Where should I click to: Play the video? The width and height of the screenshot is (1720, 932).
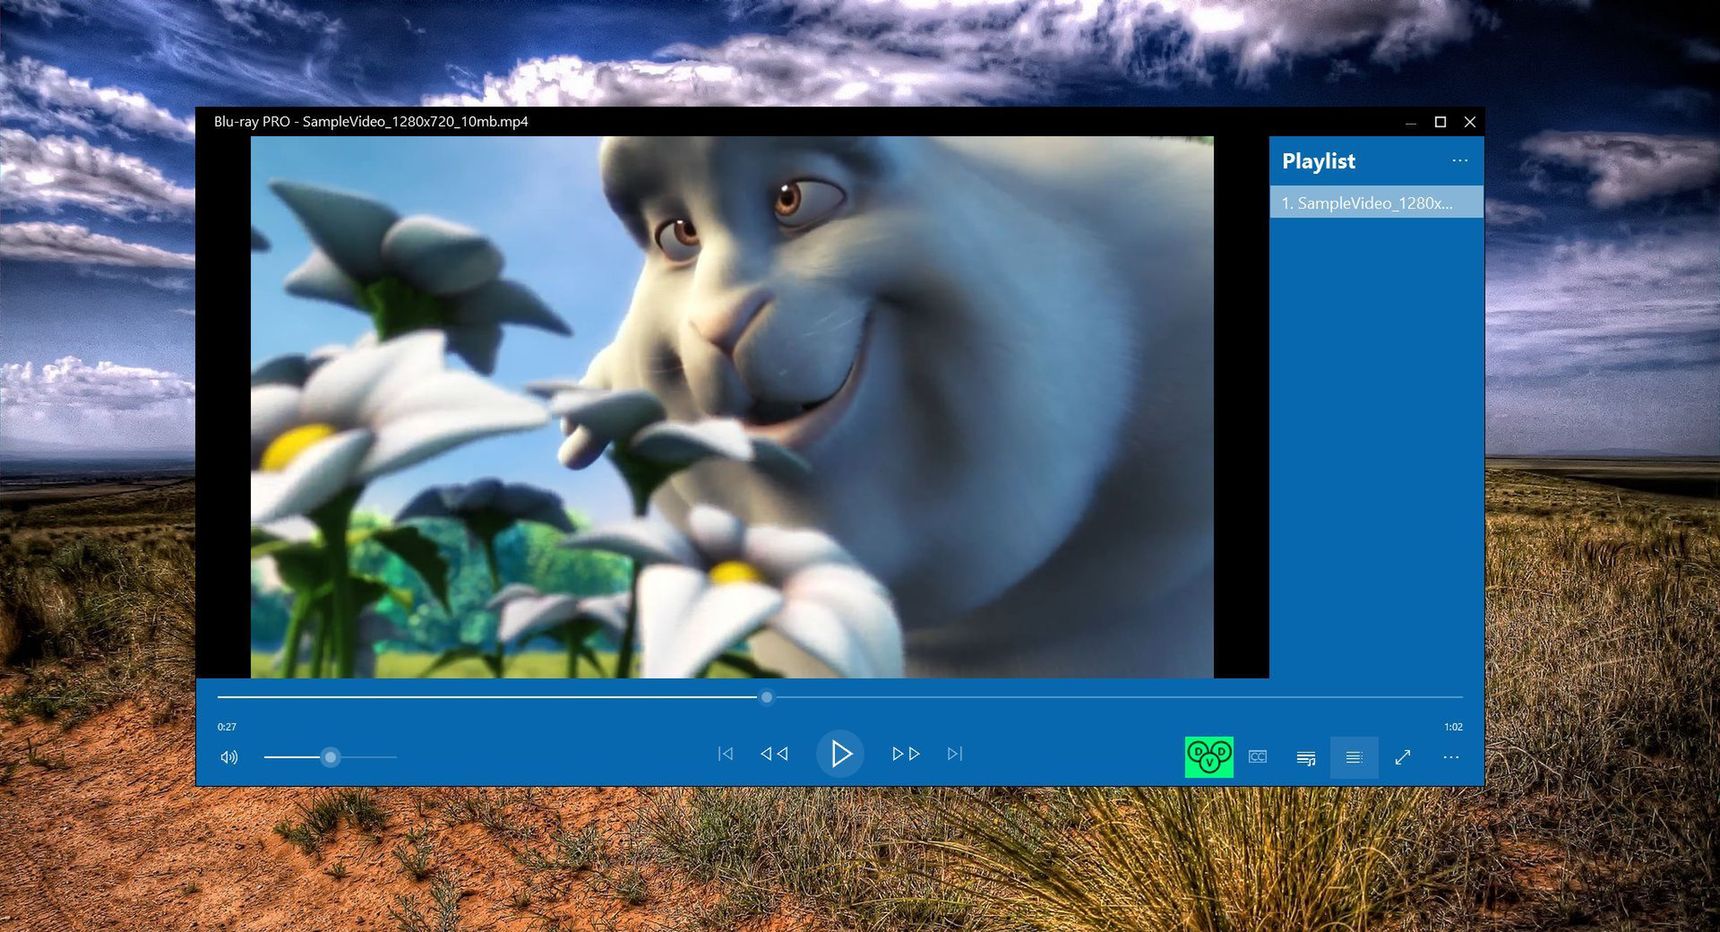click(840, 754)
